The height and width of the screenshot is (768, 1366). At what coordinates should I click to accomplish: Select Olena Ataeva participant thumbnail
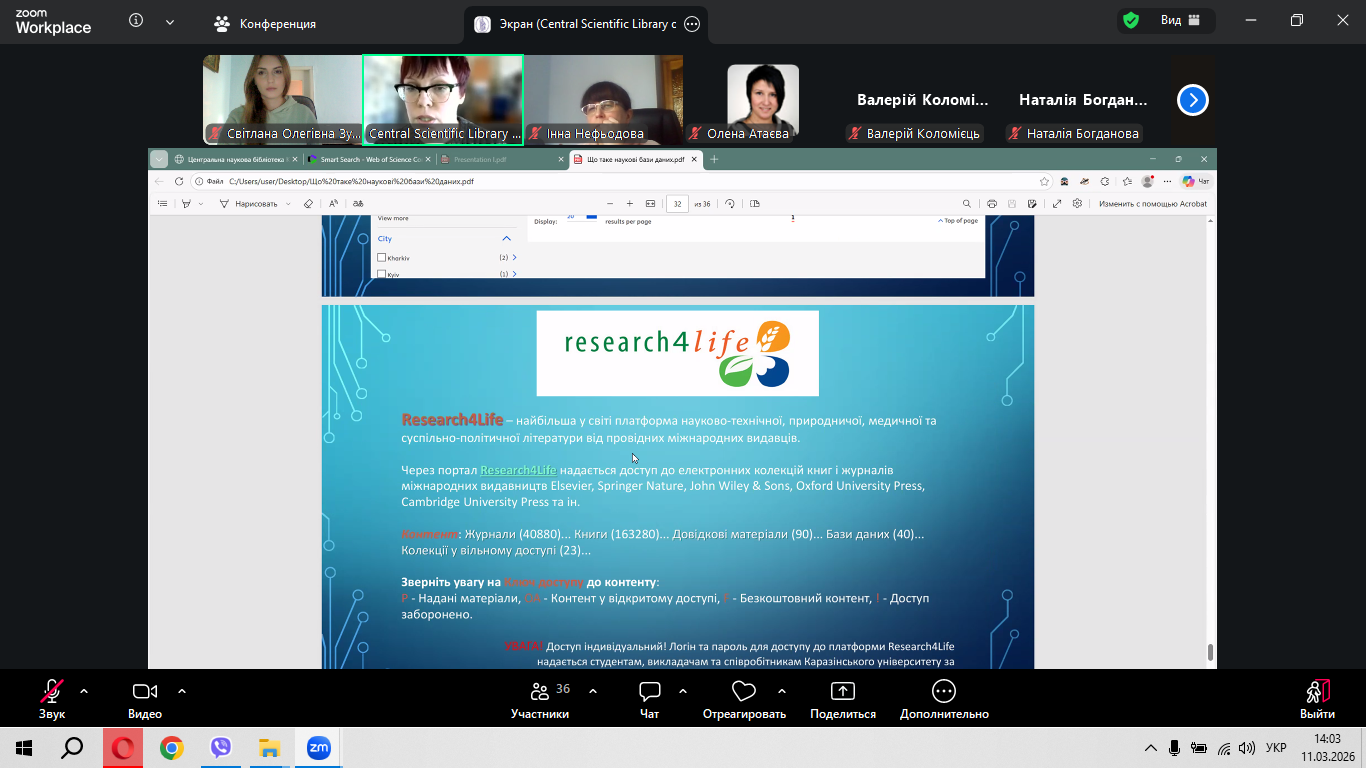762,98
